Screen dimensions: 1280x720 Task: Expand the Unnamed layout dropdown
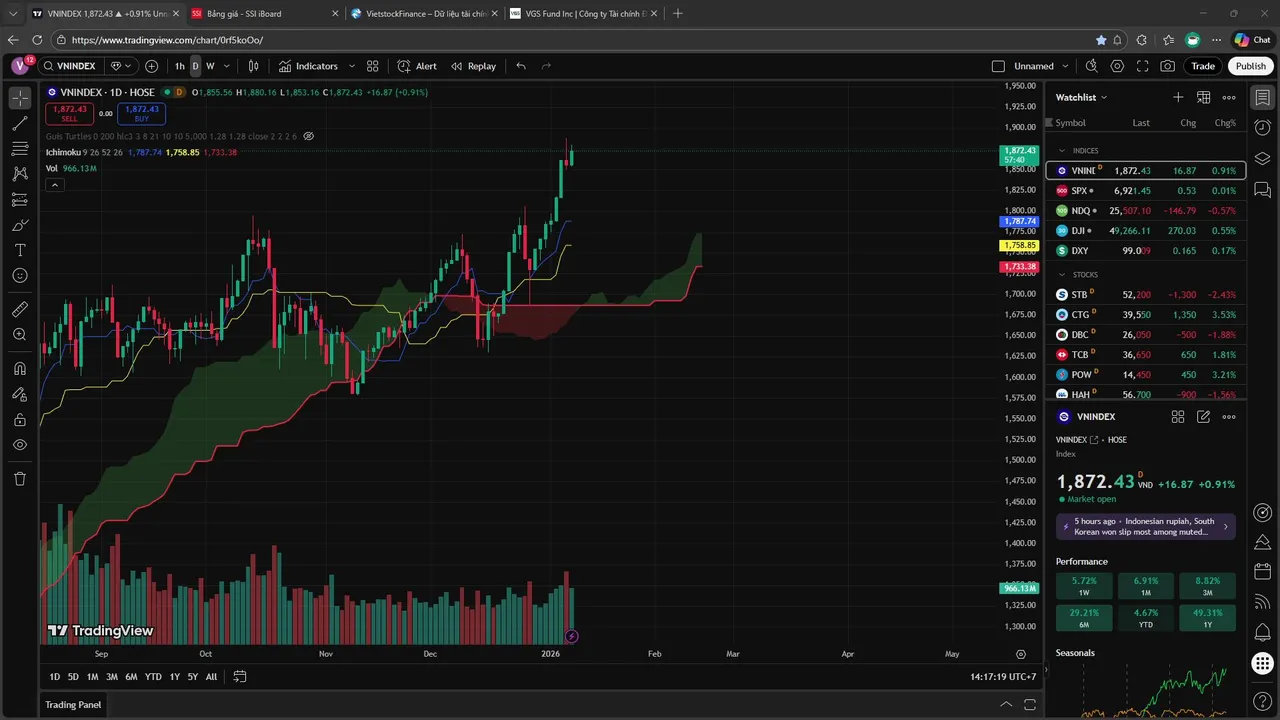click(x=1065, y=66)
